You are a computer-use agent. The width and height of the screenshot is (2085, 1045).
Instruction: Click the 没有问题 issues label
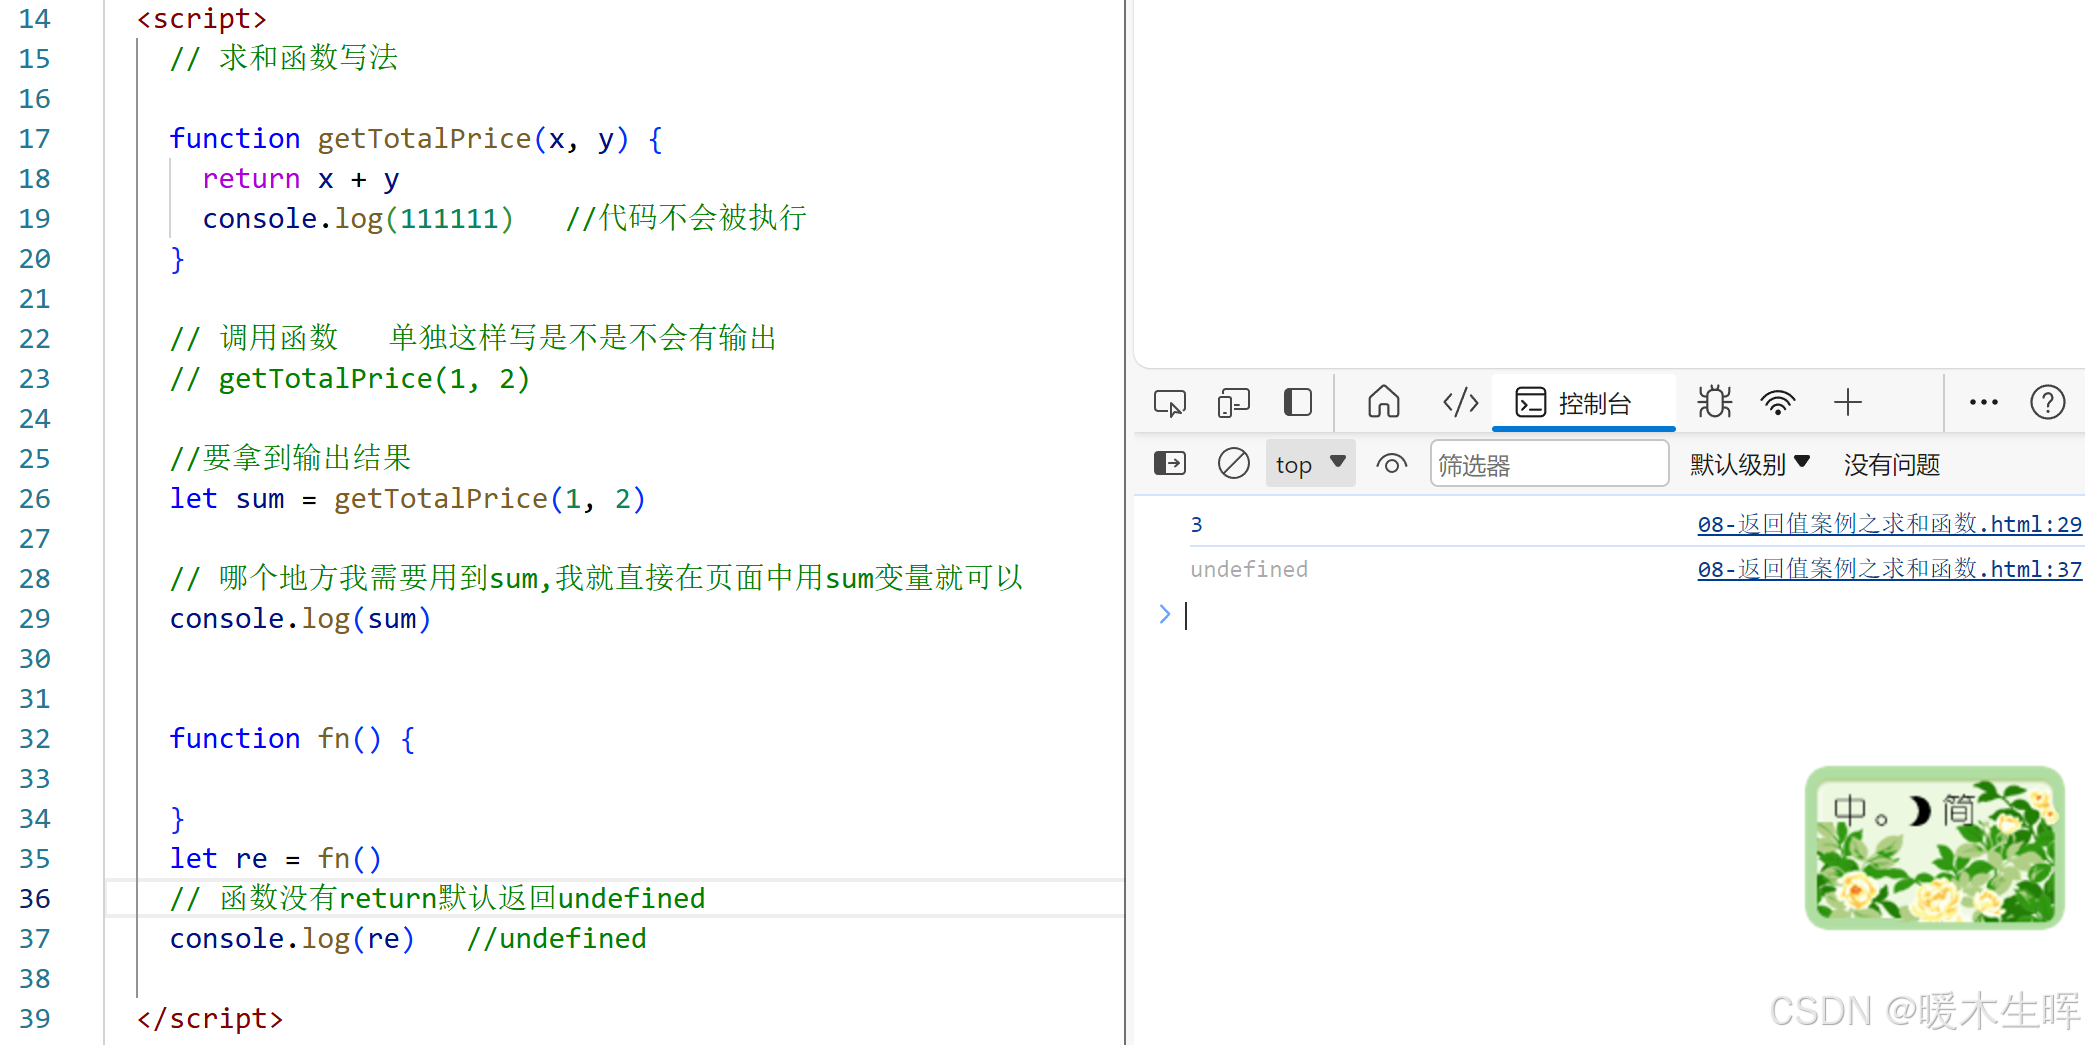(1892, 464)
